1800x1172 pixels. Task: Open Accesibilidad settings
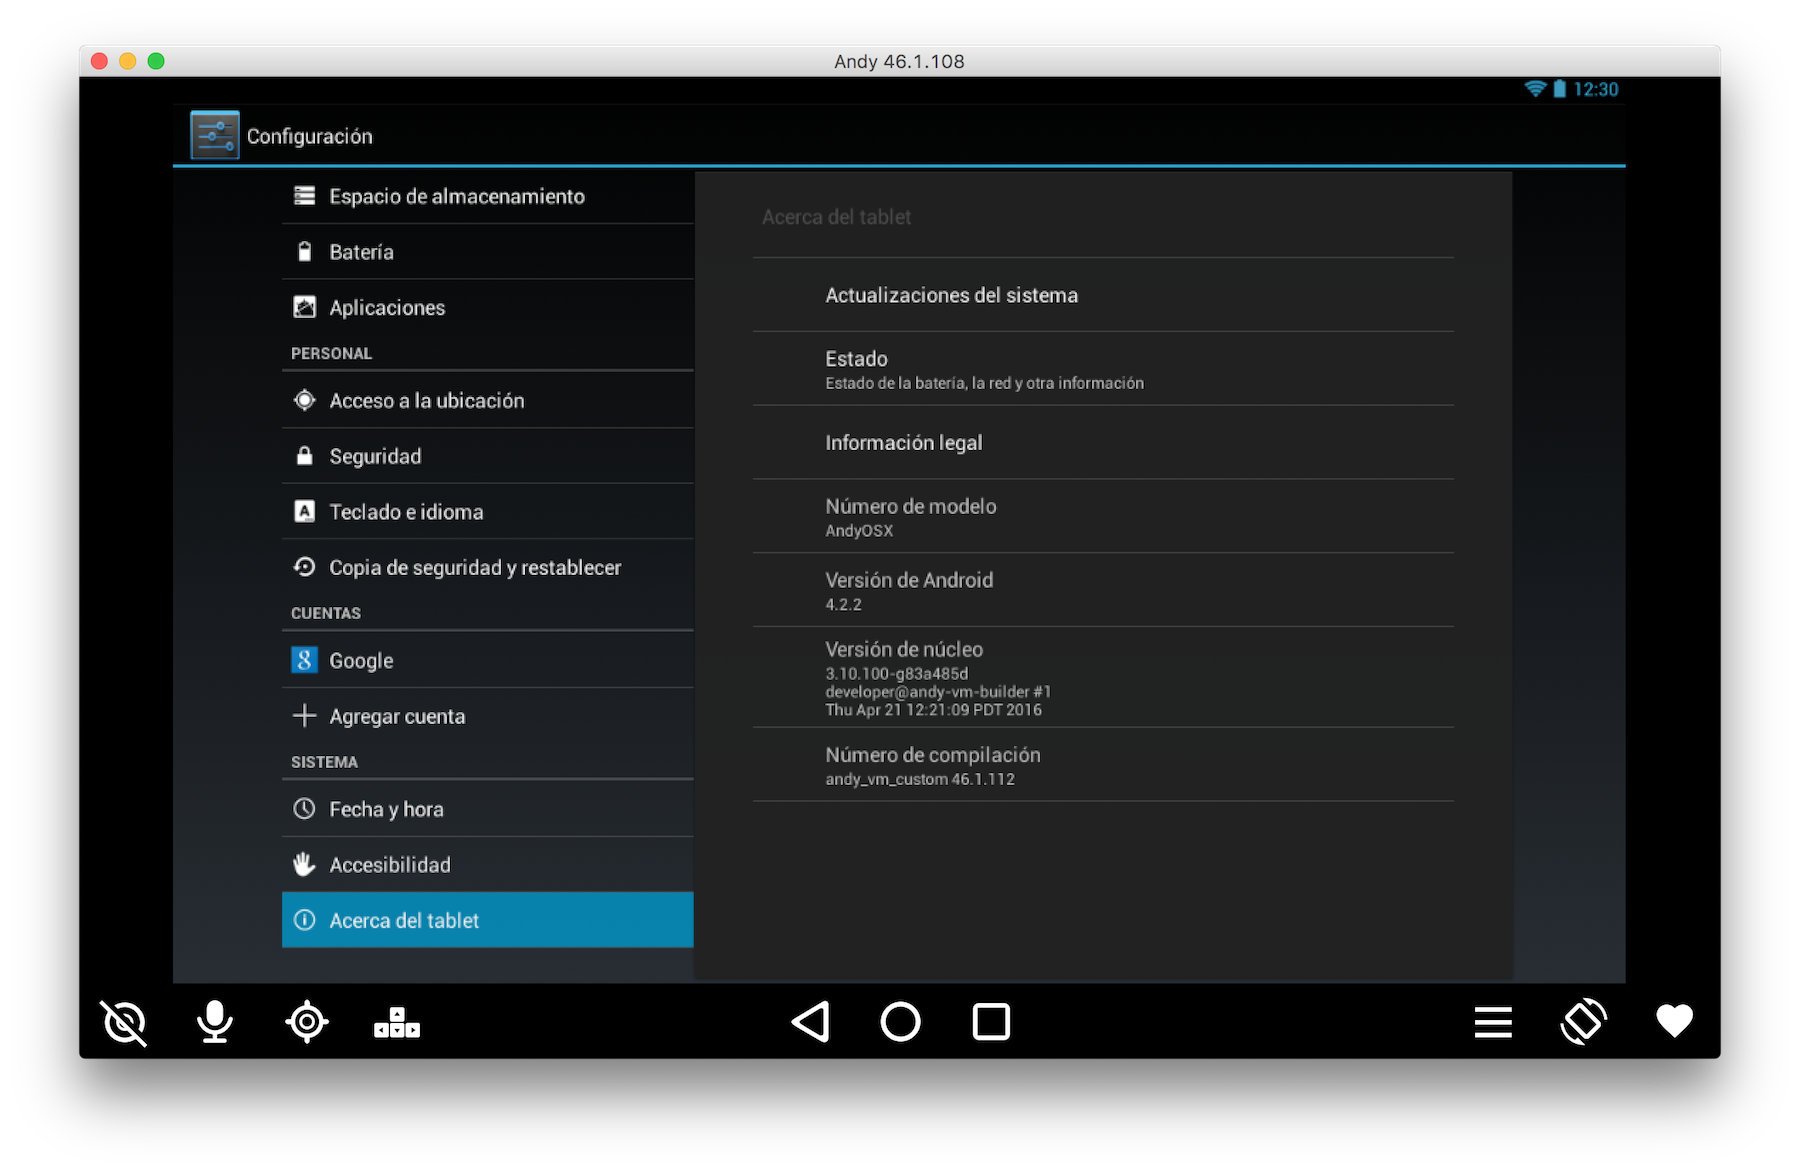[488, 864]
